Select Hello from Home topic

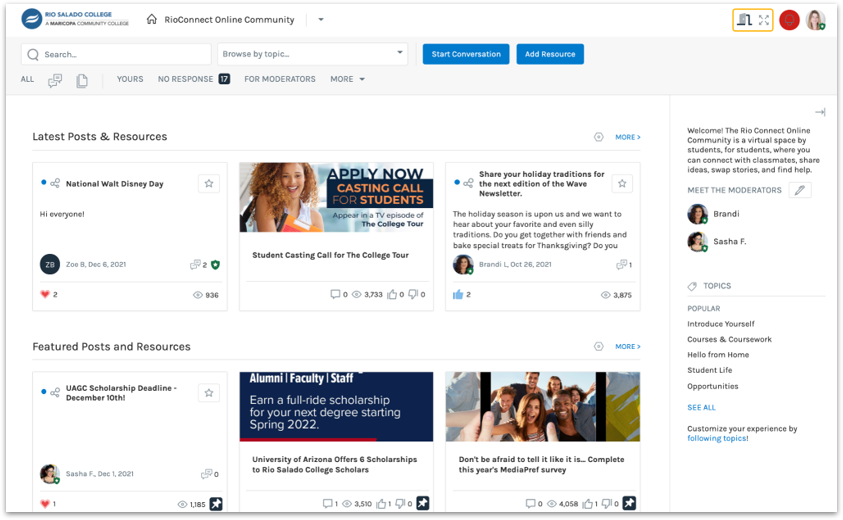(x=718, y=355)
